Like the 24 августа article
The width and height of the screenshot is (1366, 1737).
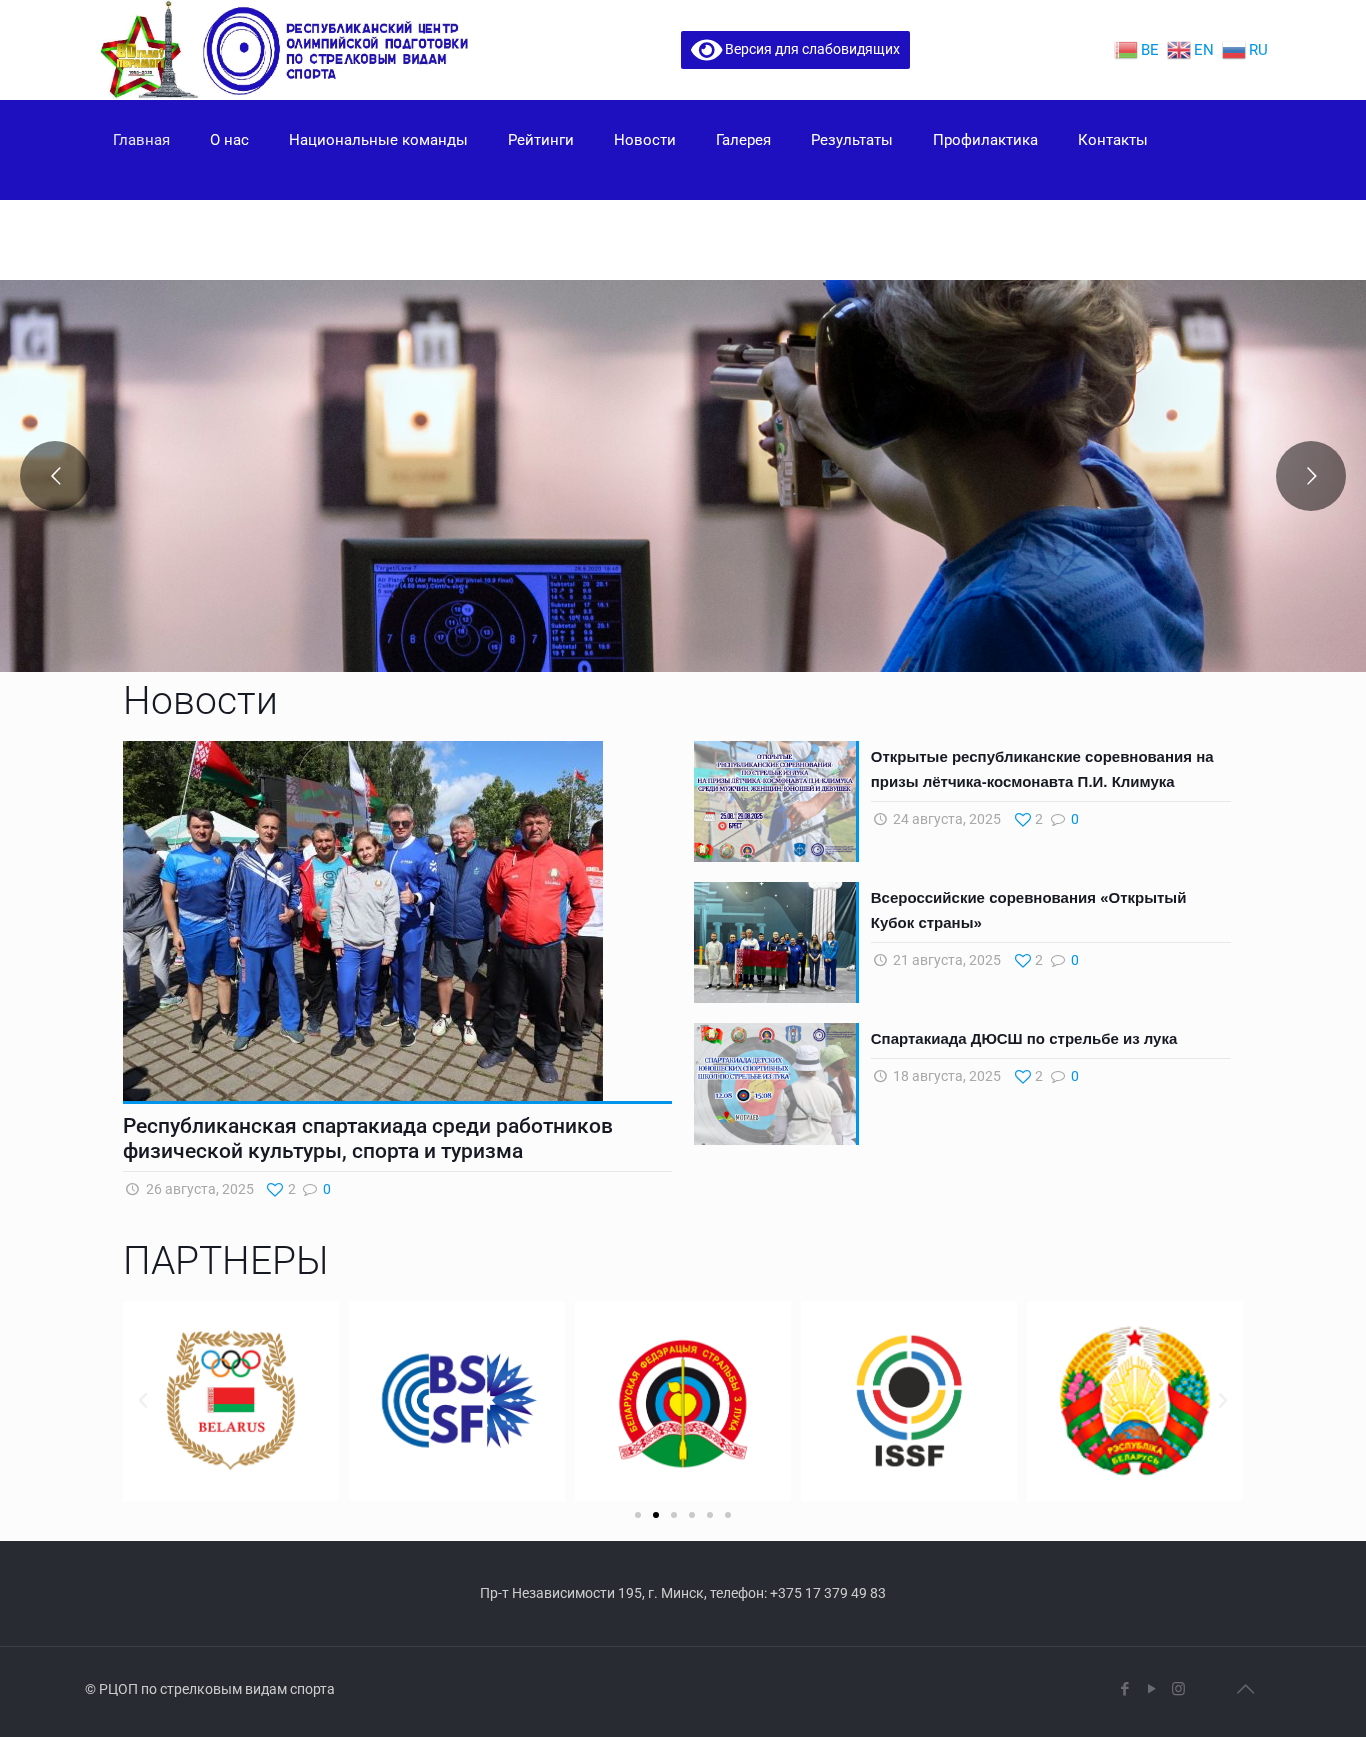tap(1029, 819)
